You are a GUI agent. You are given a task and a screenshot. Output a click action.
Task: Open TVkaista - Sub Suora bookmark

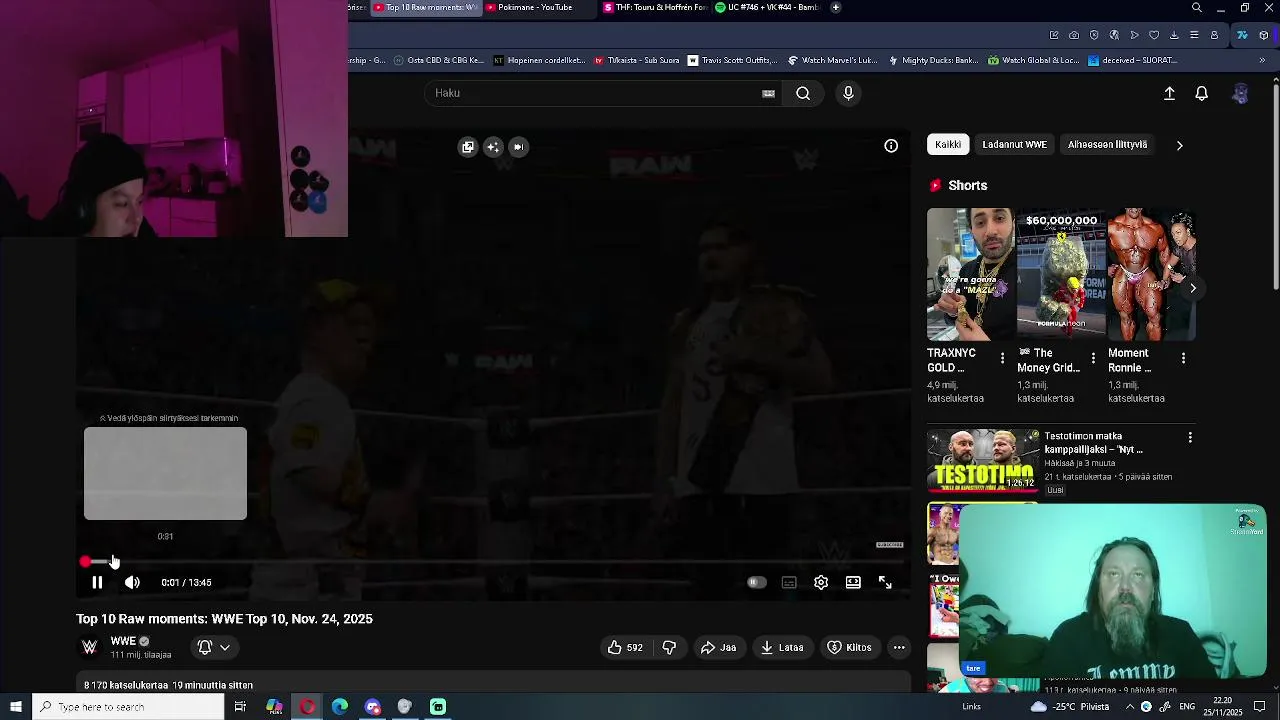point(637,60)
